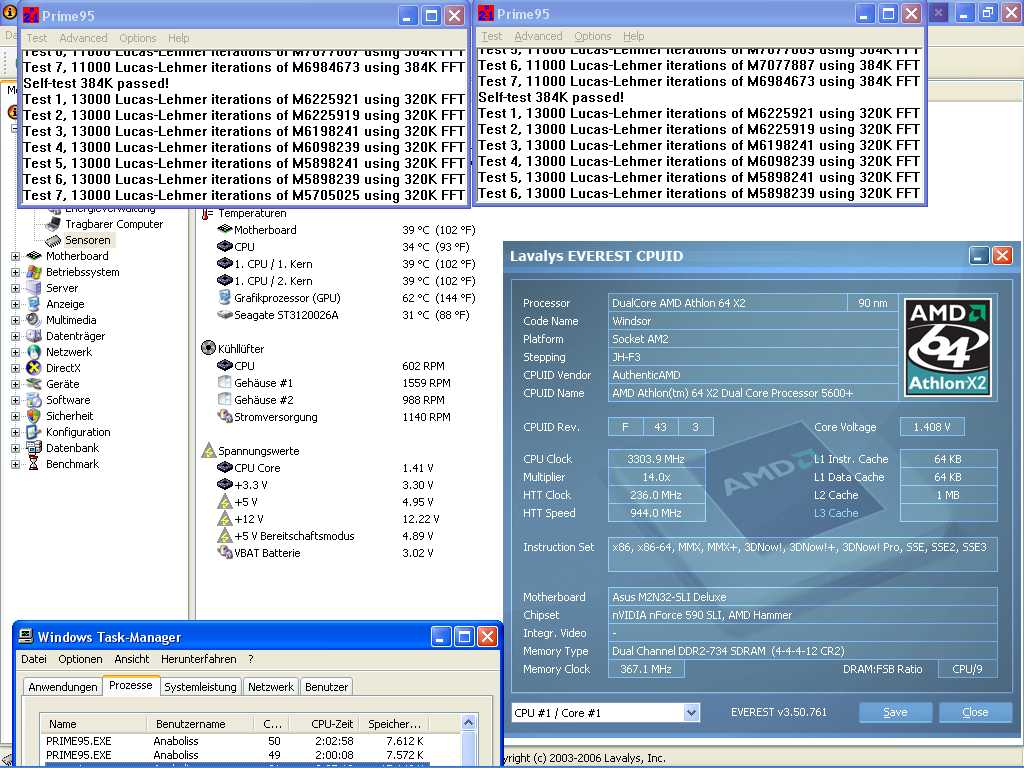Expand the Benchmark tree node

(15, 464)
